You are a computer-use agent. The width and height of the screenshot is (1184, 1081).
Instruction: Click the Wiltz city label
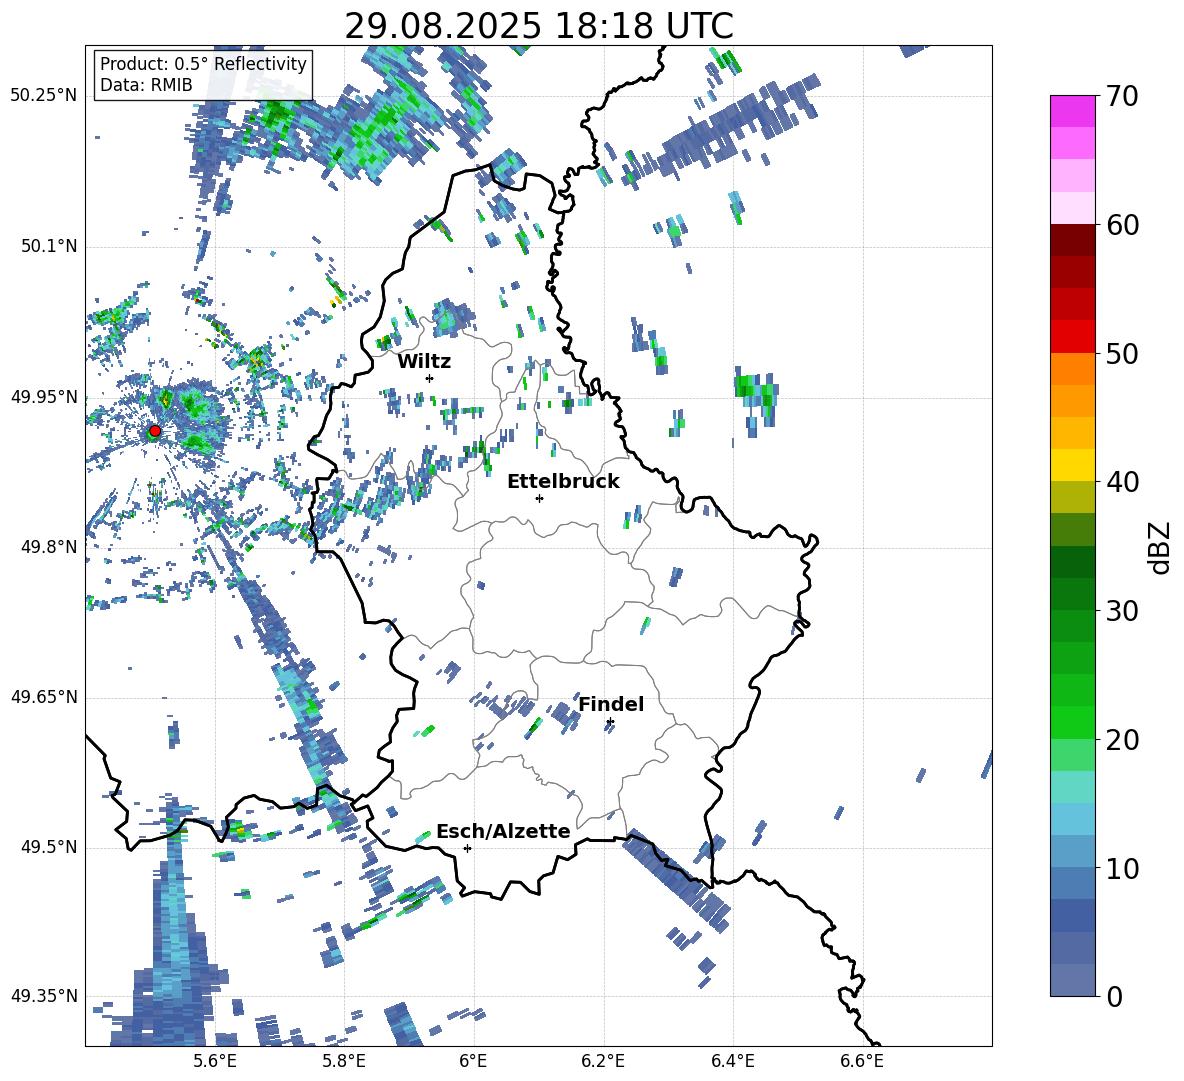[x=424, y=362]
